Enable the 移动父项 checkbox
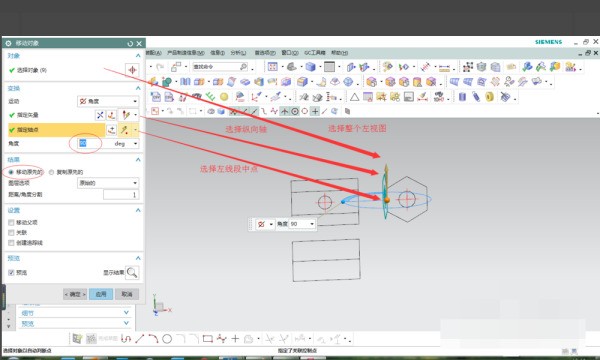The height and width of the screenshot is (360, 600). [11, 222]
